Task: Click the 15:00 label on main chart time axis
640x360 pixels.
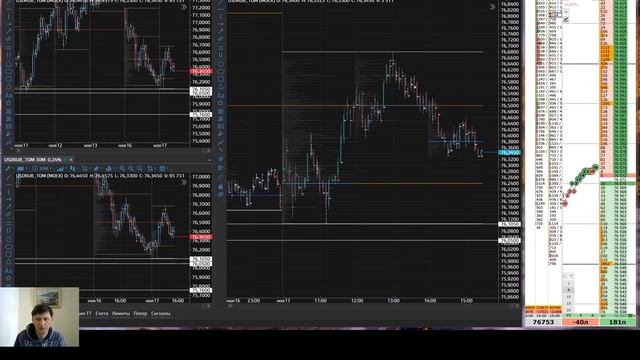Action: (x=467, y=300)
